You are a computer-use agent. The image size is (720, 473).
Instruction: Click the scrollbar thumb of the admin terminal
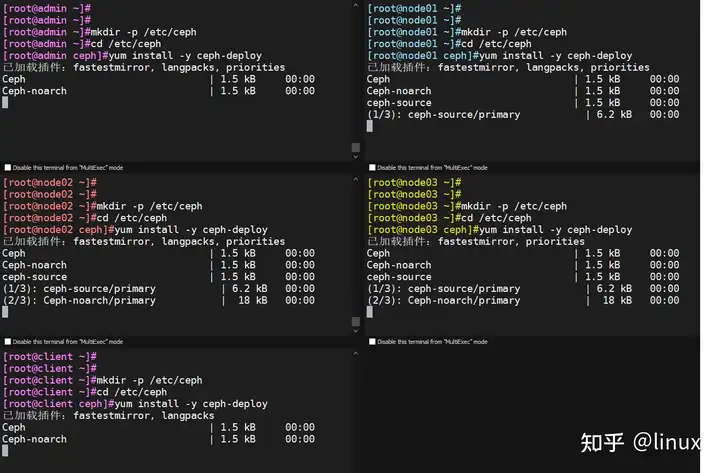355,147
